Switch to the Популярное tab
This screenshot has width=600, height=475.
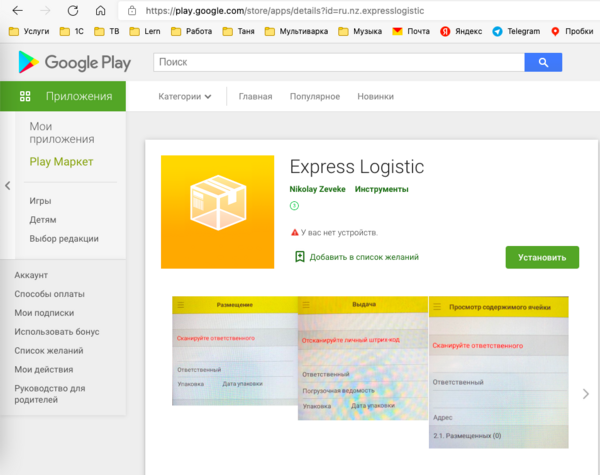coord(315,97)
